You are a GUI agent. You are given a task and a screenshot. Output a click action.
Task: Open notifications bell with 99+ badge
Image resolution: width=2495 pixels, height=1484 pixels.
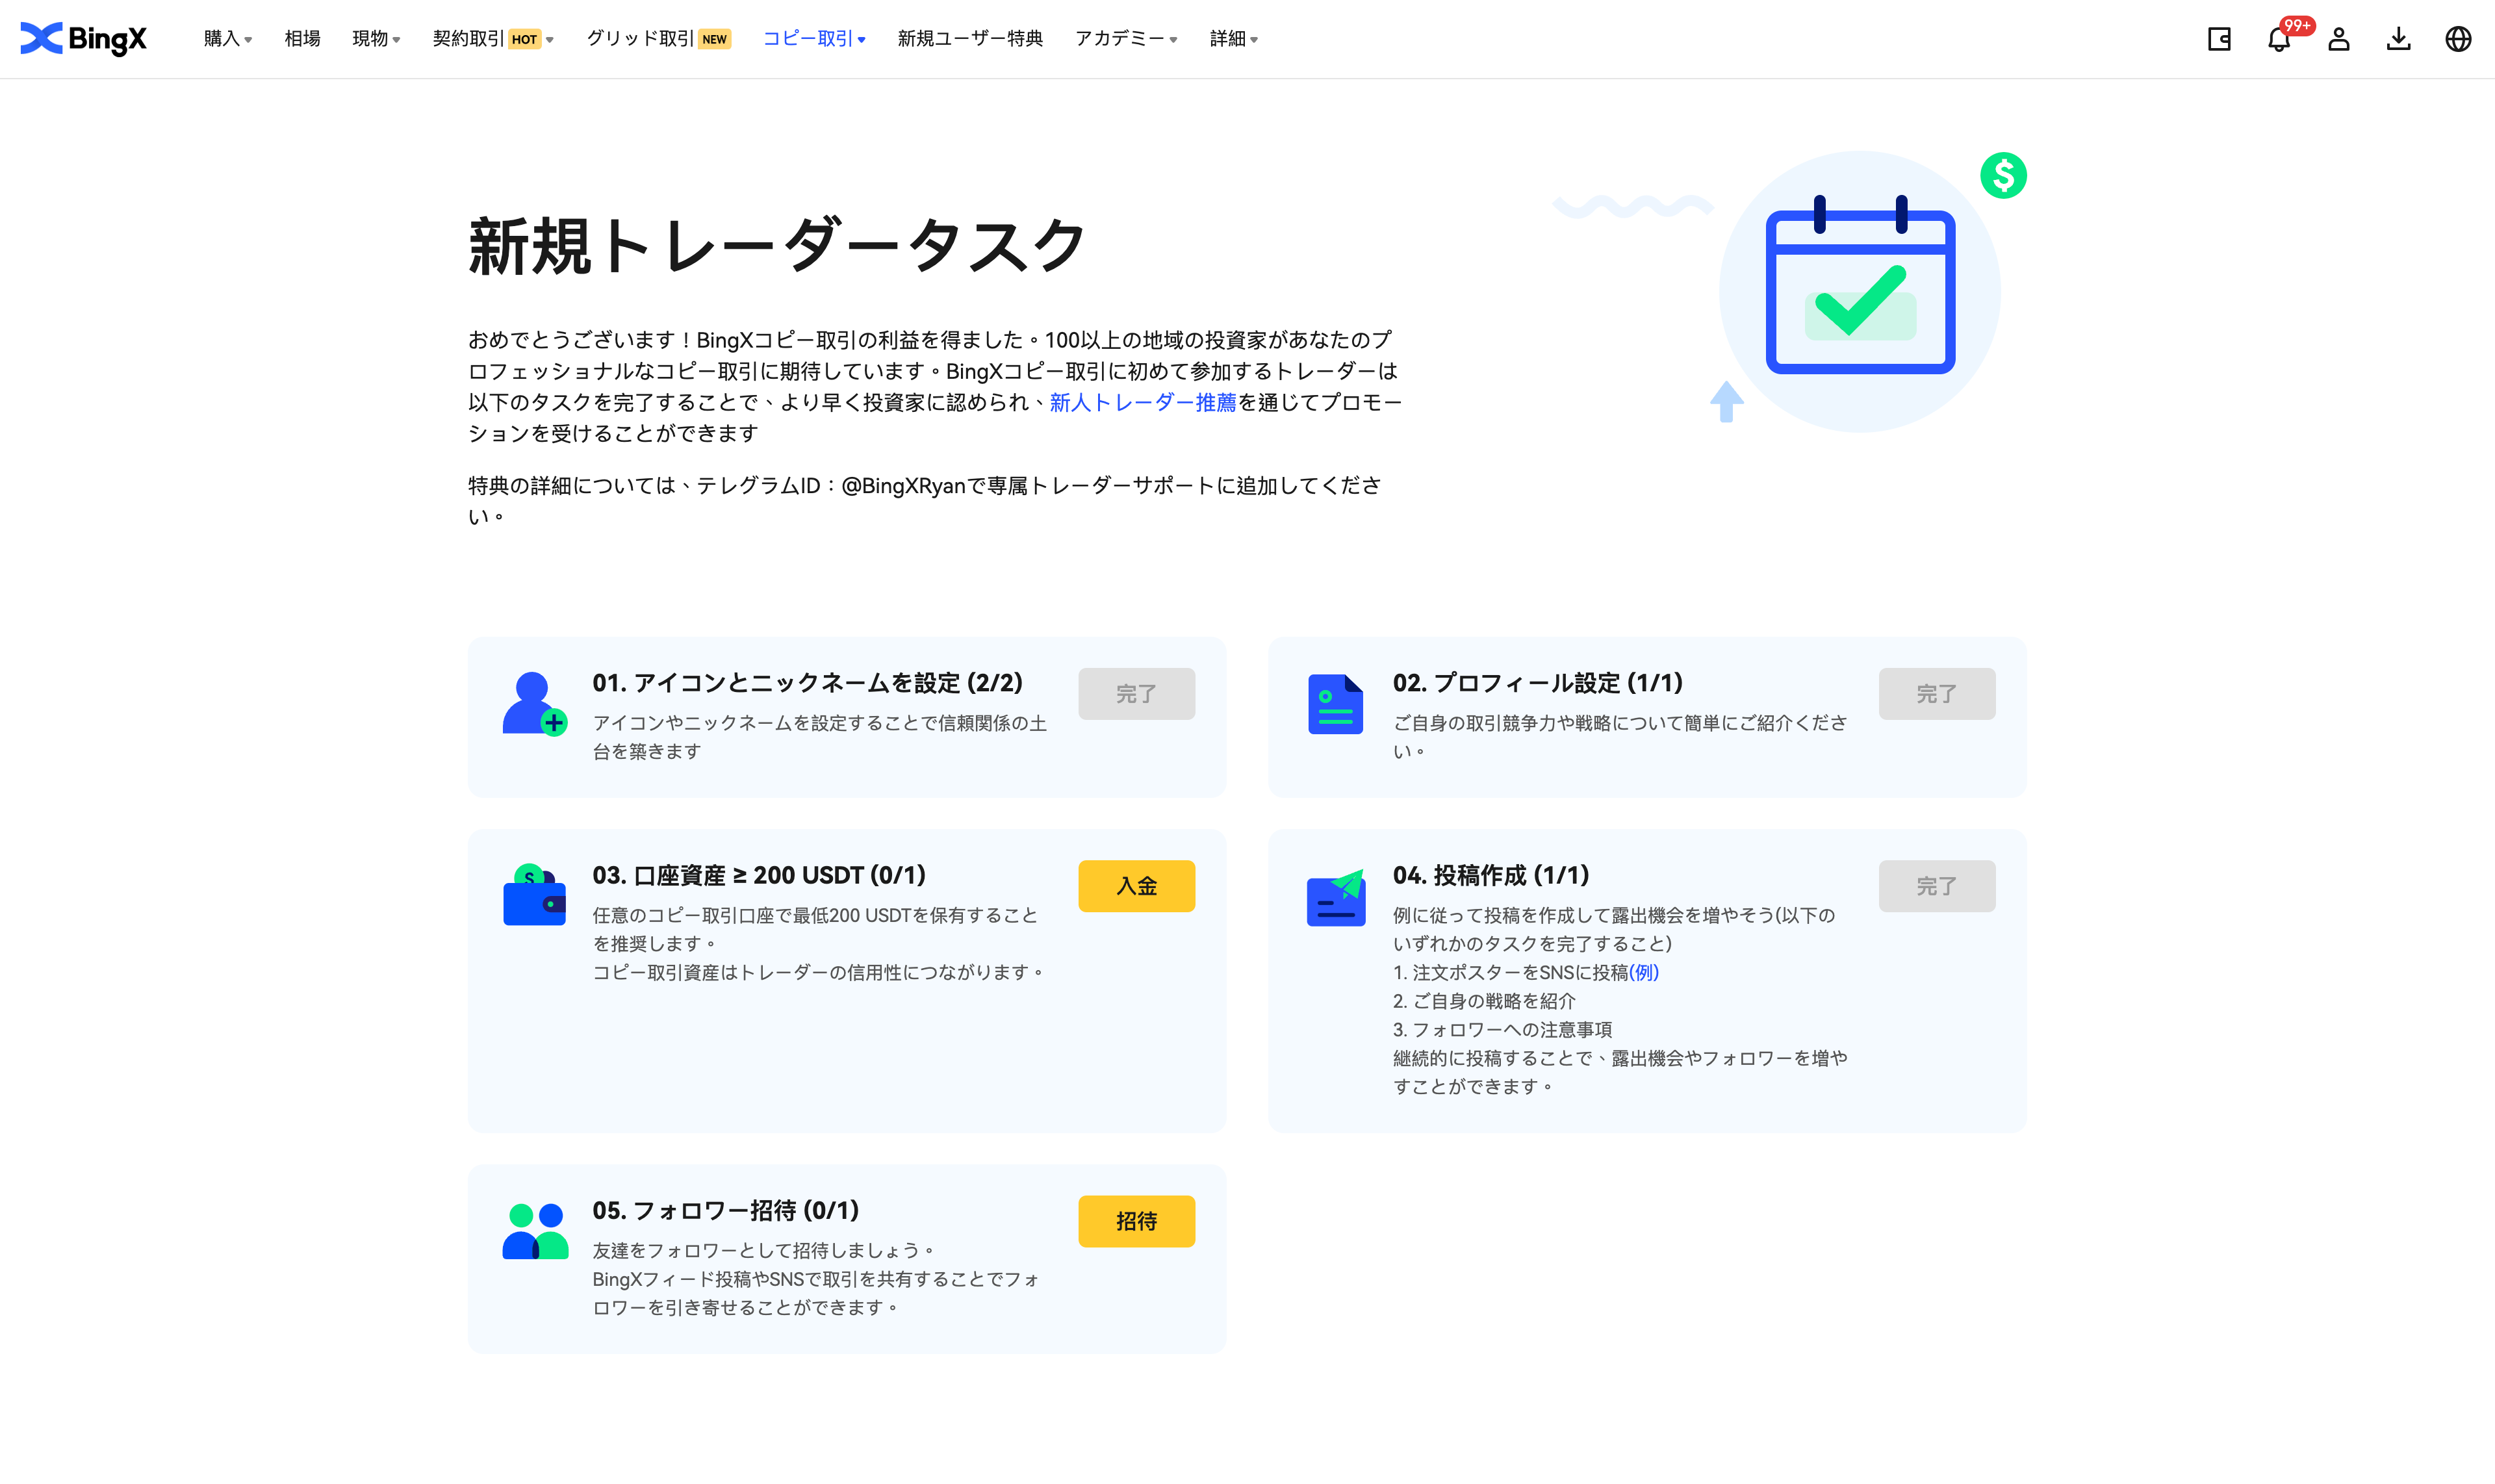coord(2279,39)
